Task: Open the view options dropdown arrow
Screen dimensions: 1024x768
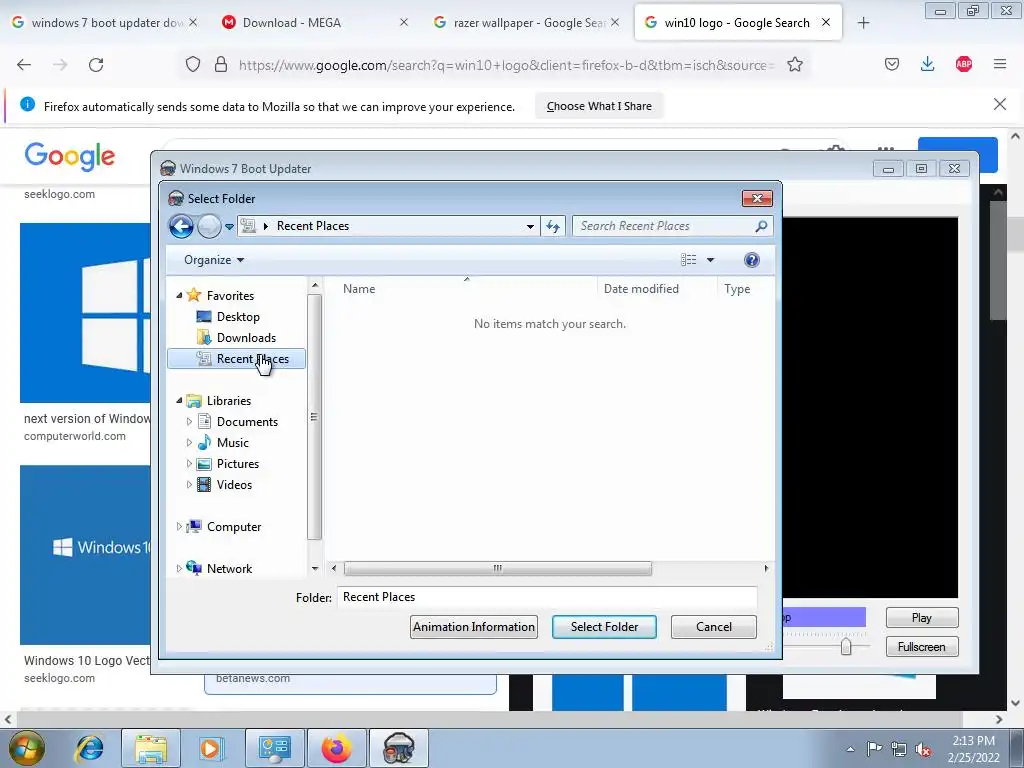Action: coord(711,260)
